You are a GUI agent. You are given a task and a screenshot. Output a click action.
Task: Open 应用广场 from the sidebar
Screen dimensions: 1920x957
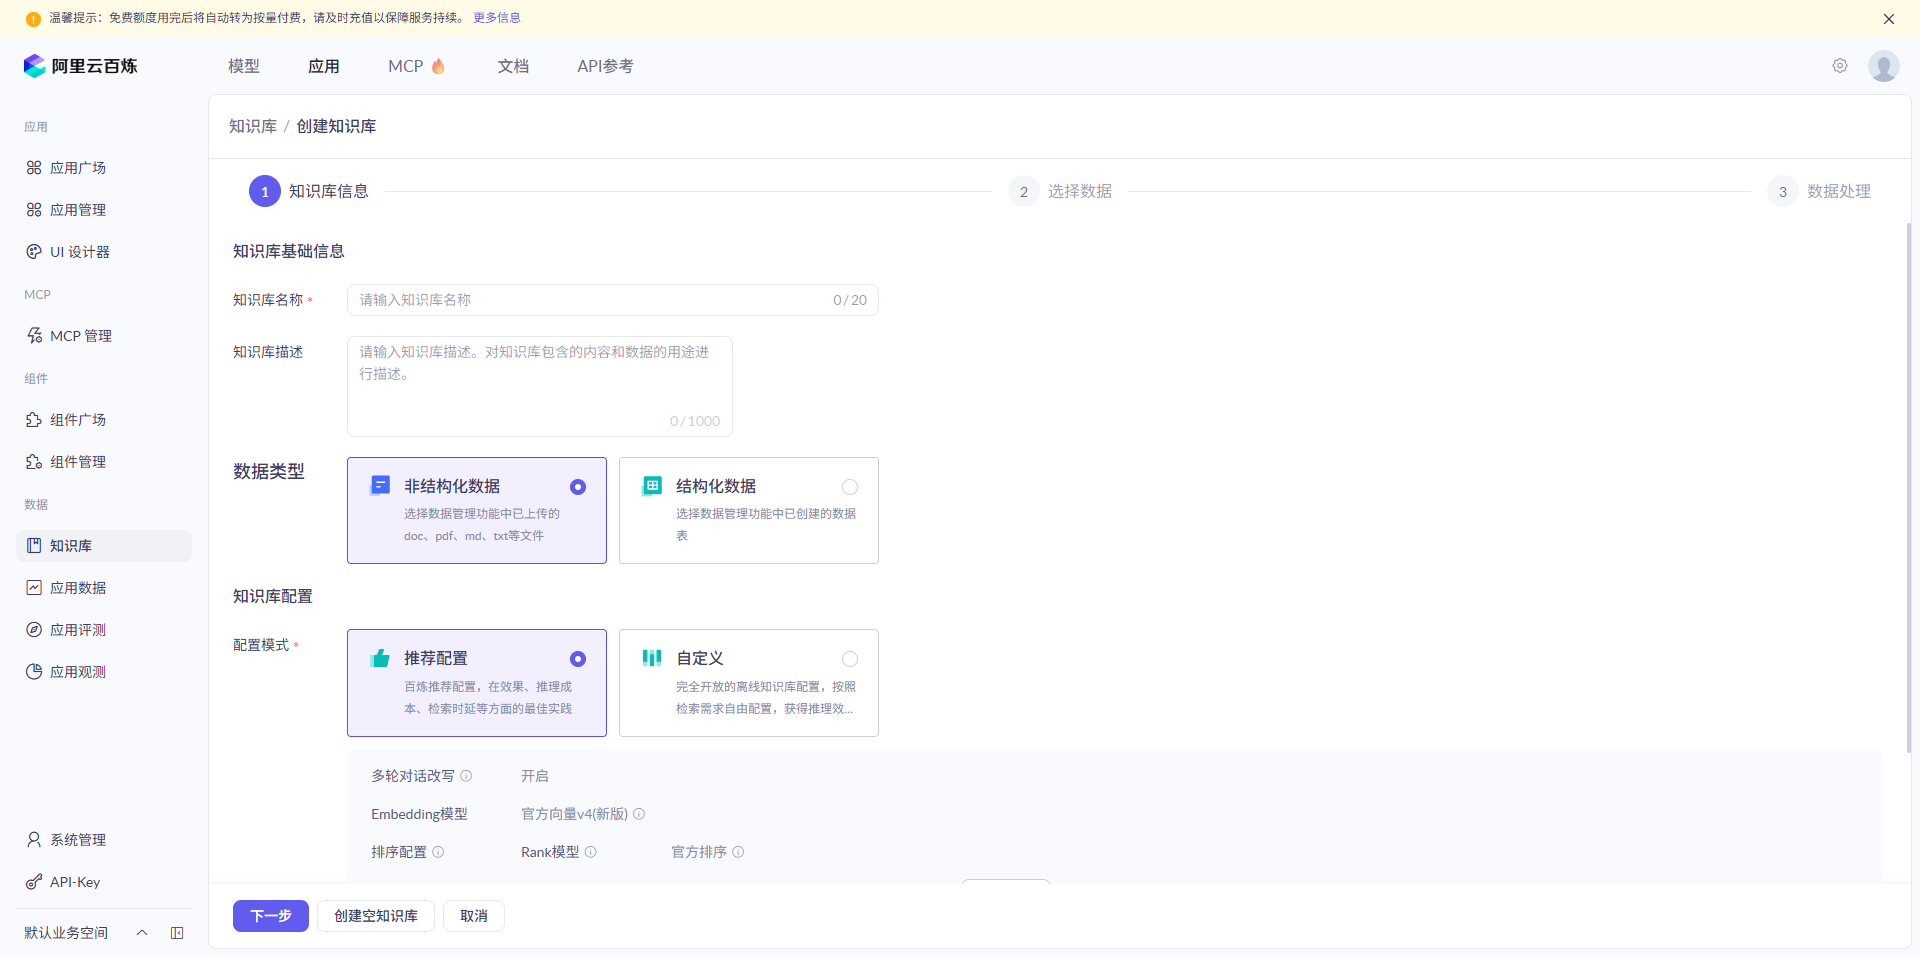(x=78, y=167)
